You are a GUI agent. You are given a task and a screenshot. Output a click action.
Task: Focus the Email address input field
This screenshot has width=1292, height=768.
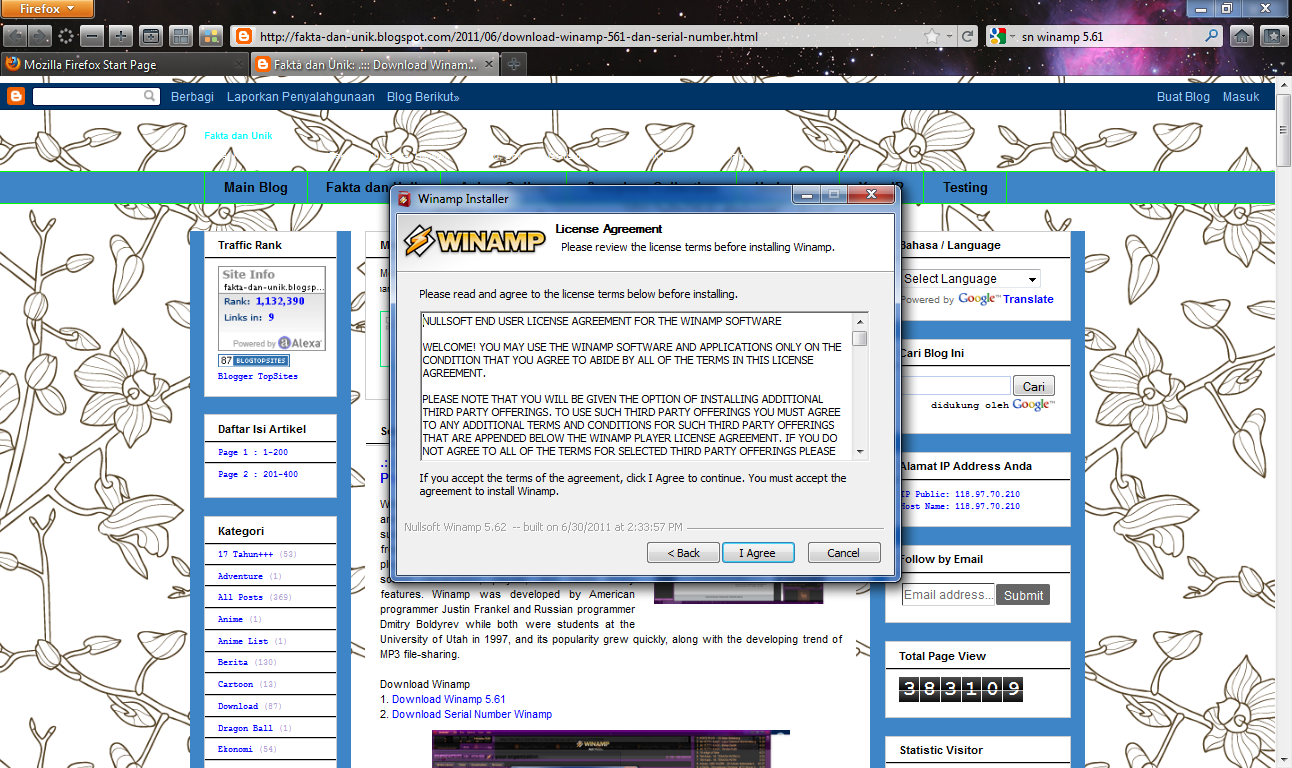click(948, 595)
